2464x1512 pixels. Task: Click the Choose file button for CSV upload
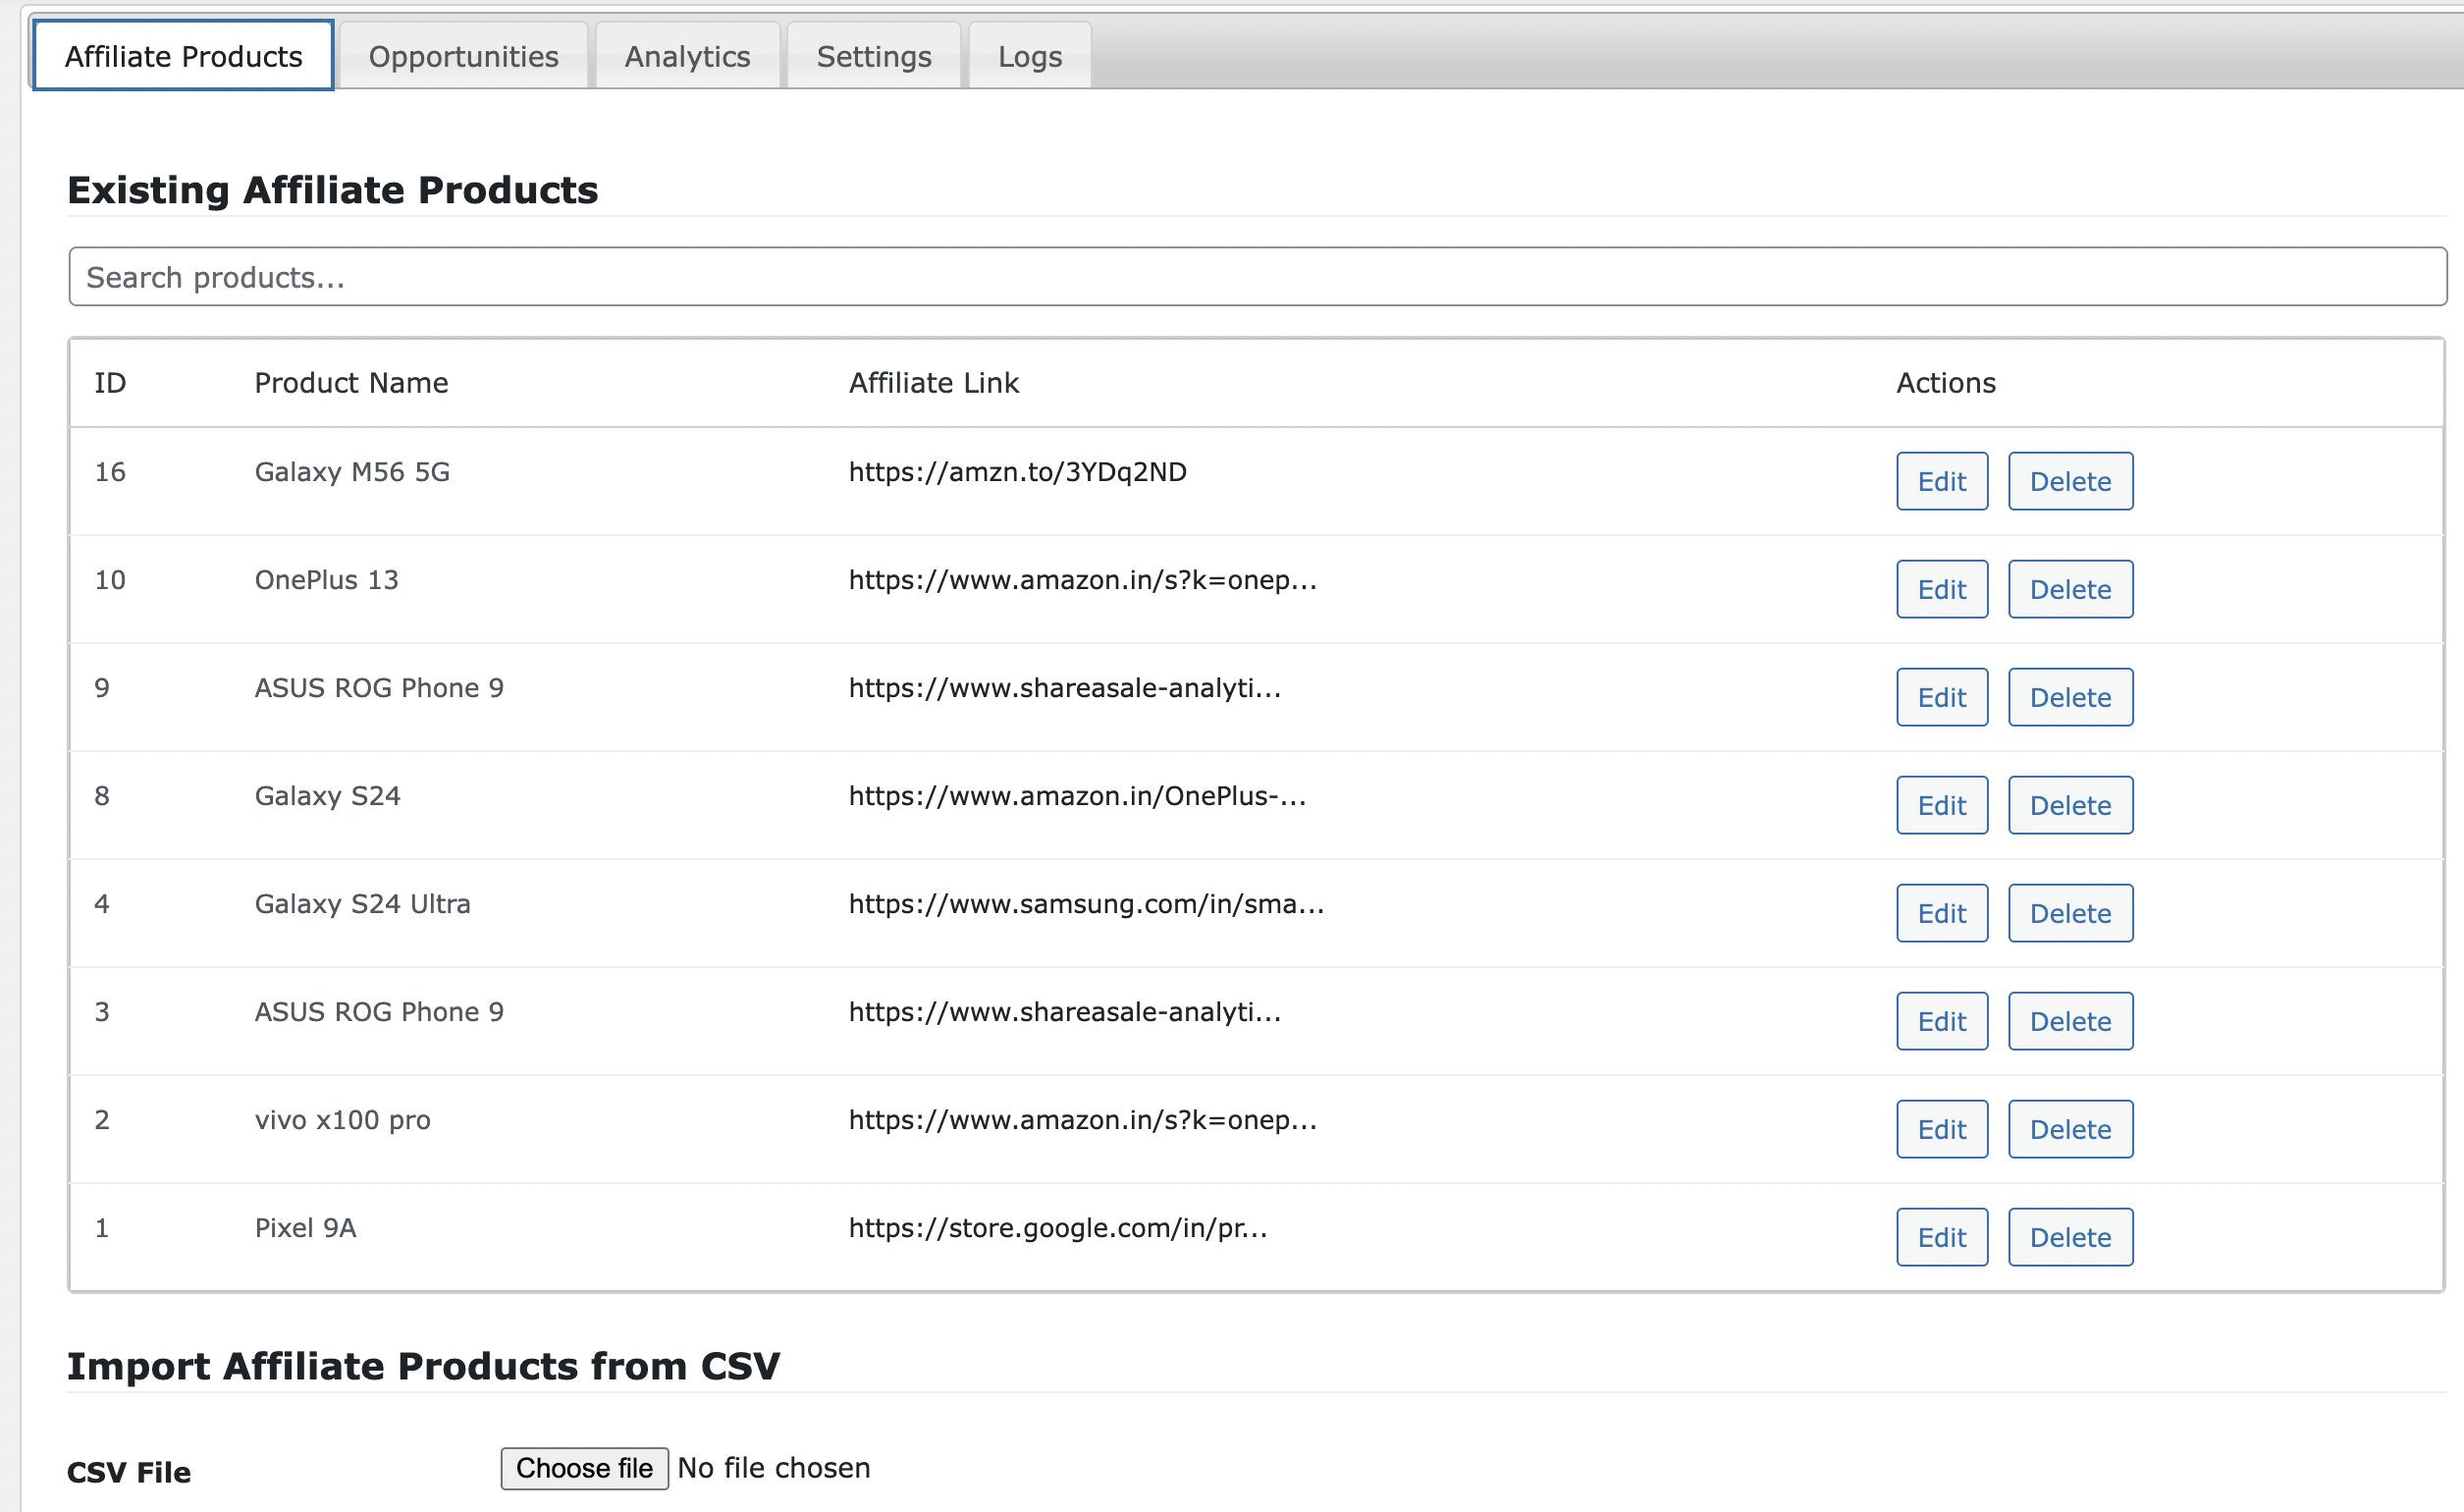click(583, 1468)
